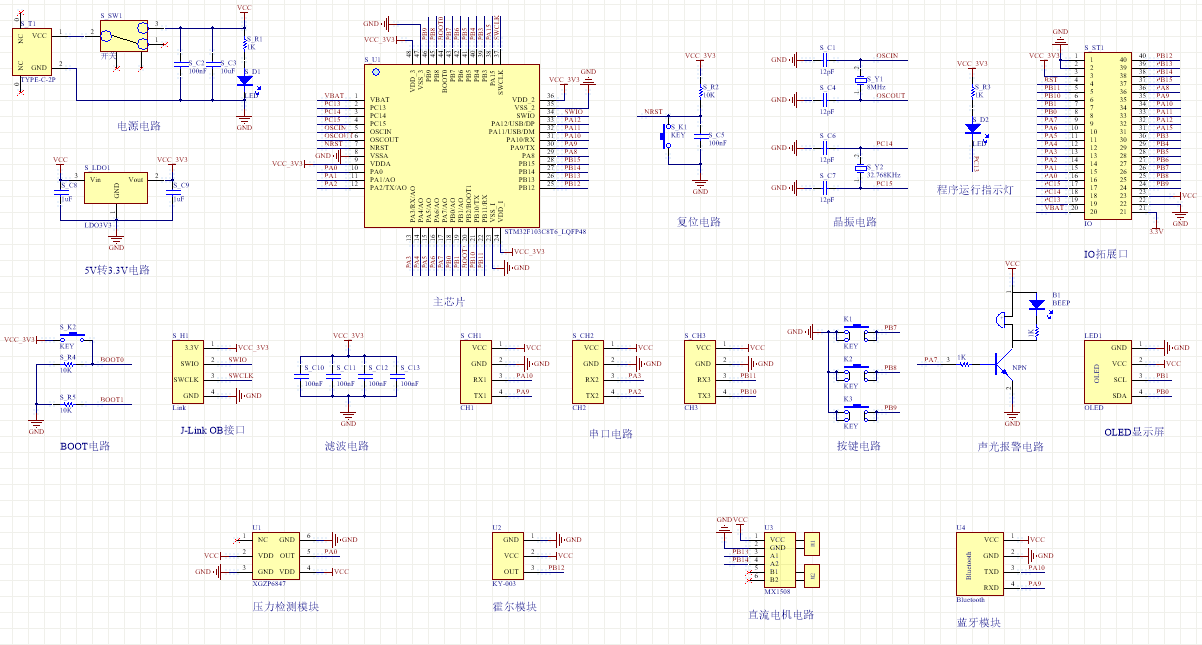Image resolution: width=1202 pixels, height=645 pixels.
Task: Click the SWCLK net label on J-Link header
Action: (241, 375)
